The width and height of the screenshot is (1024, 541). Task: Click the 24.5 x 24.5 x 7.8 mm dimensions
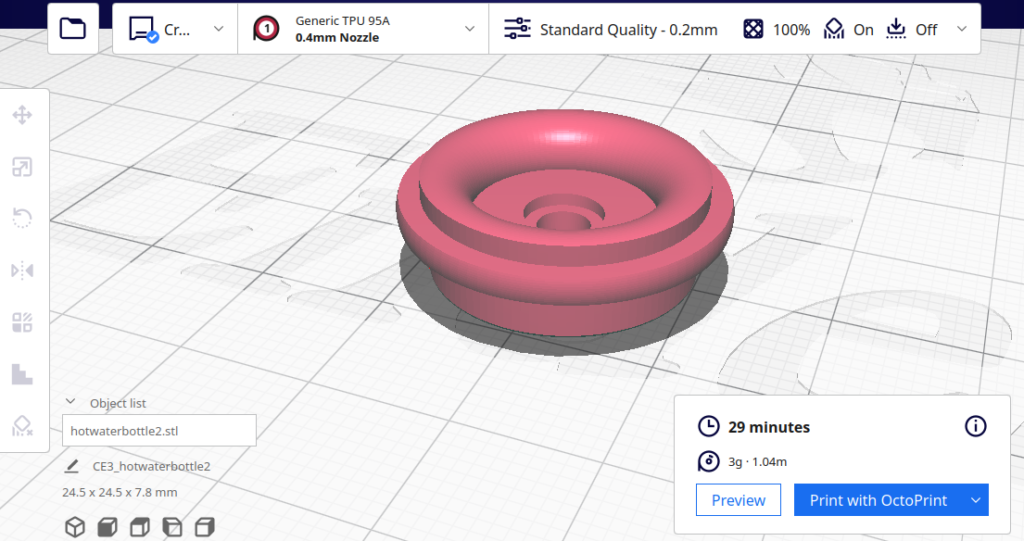click(120, 493)
